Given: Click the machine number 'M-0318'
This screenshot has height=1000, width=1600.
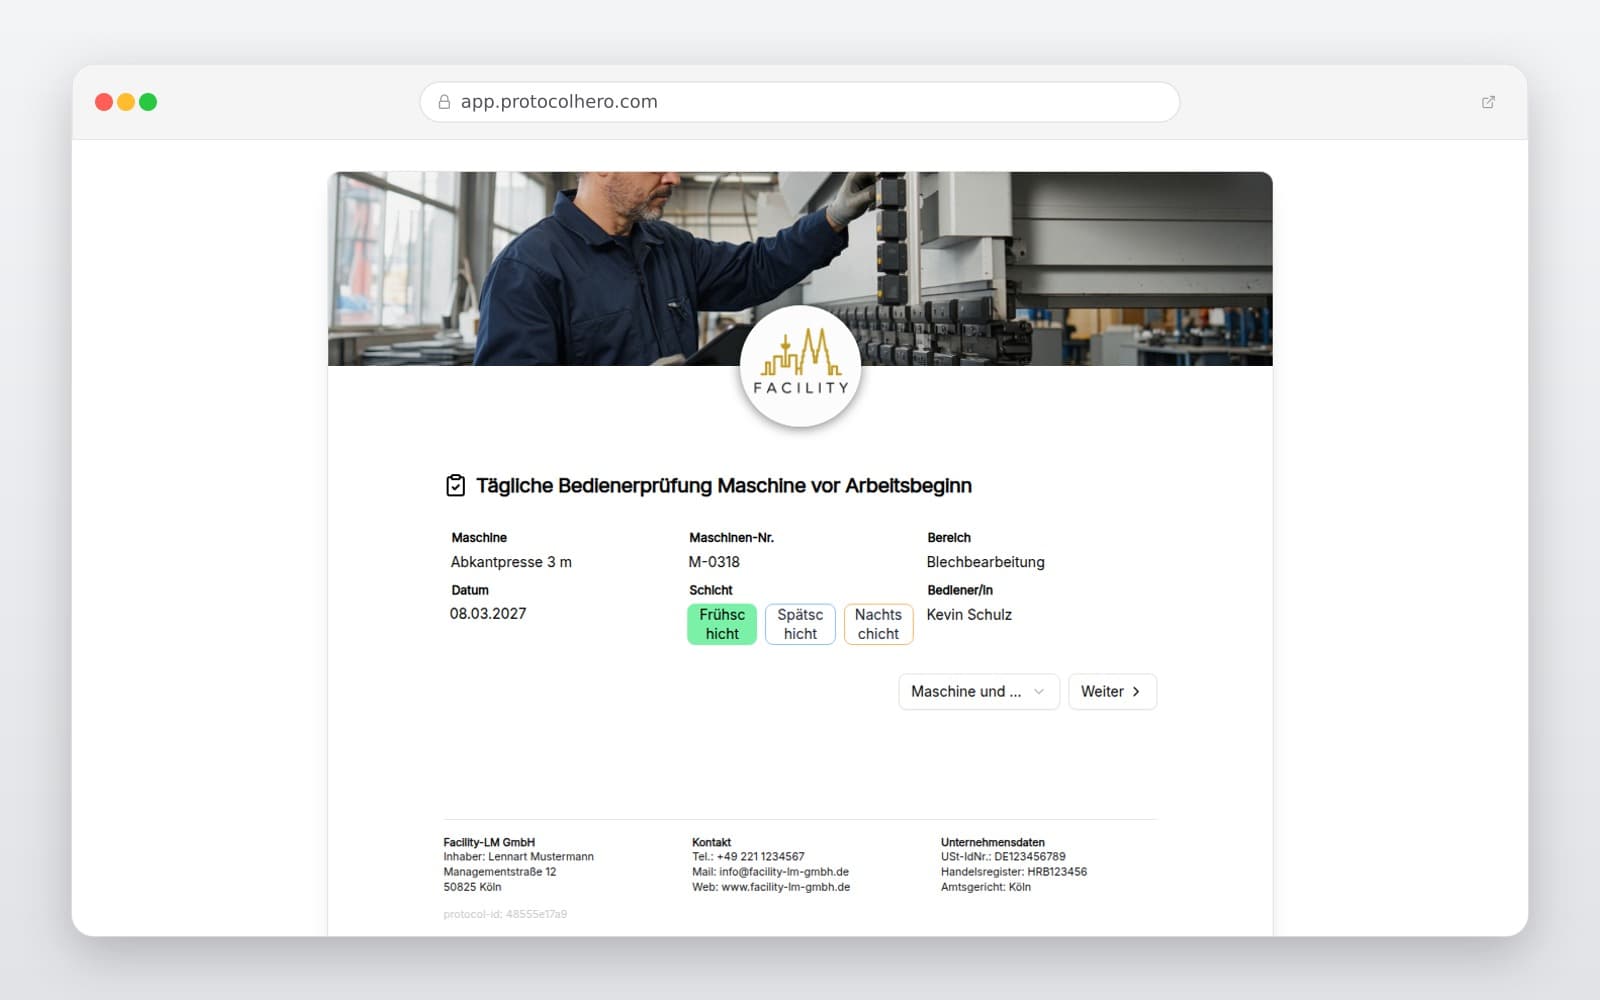Looking at the screenshot, I should (714, 562).
